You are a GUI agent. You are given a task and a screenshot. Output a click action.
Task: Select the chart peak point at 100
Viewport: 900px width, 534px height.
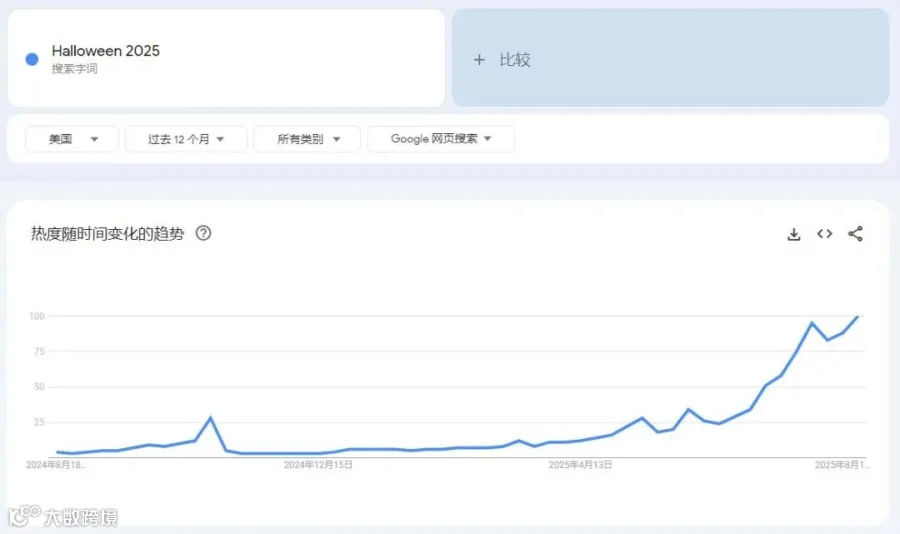click(858, 316)
